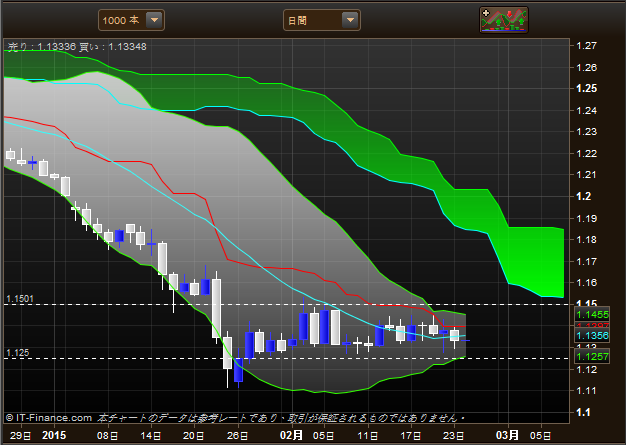Click the 1.1356 cyan price label
The height and width of the screenshot is (445, 626).
coord(592,336)
